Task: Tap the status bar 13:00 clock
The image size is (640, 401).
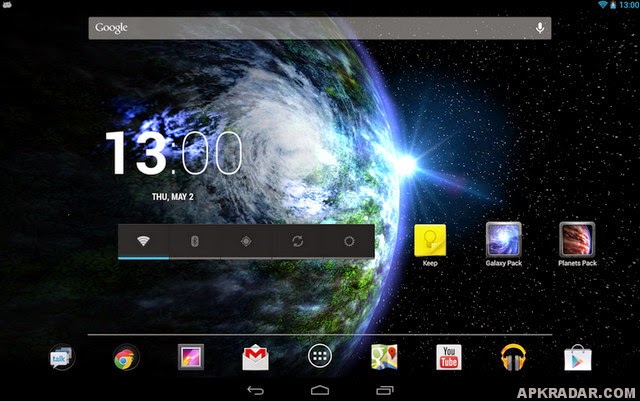Action: [x=629, y=5]
